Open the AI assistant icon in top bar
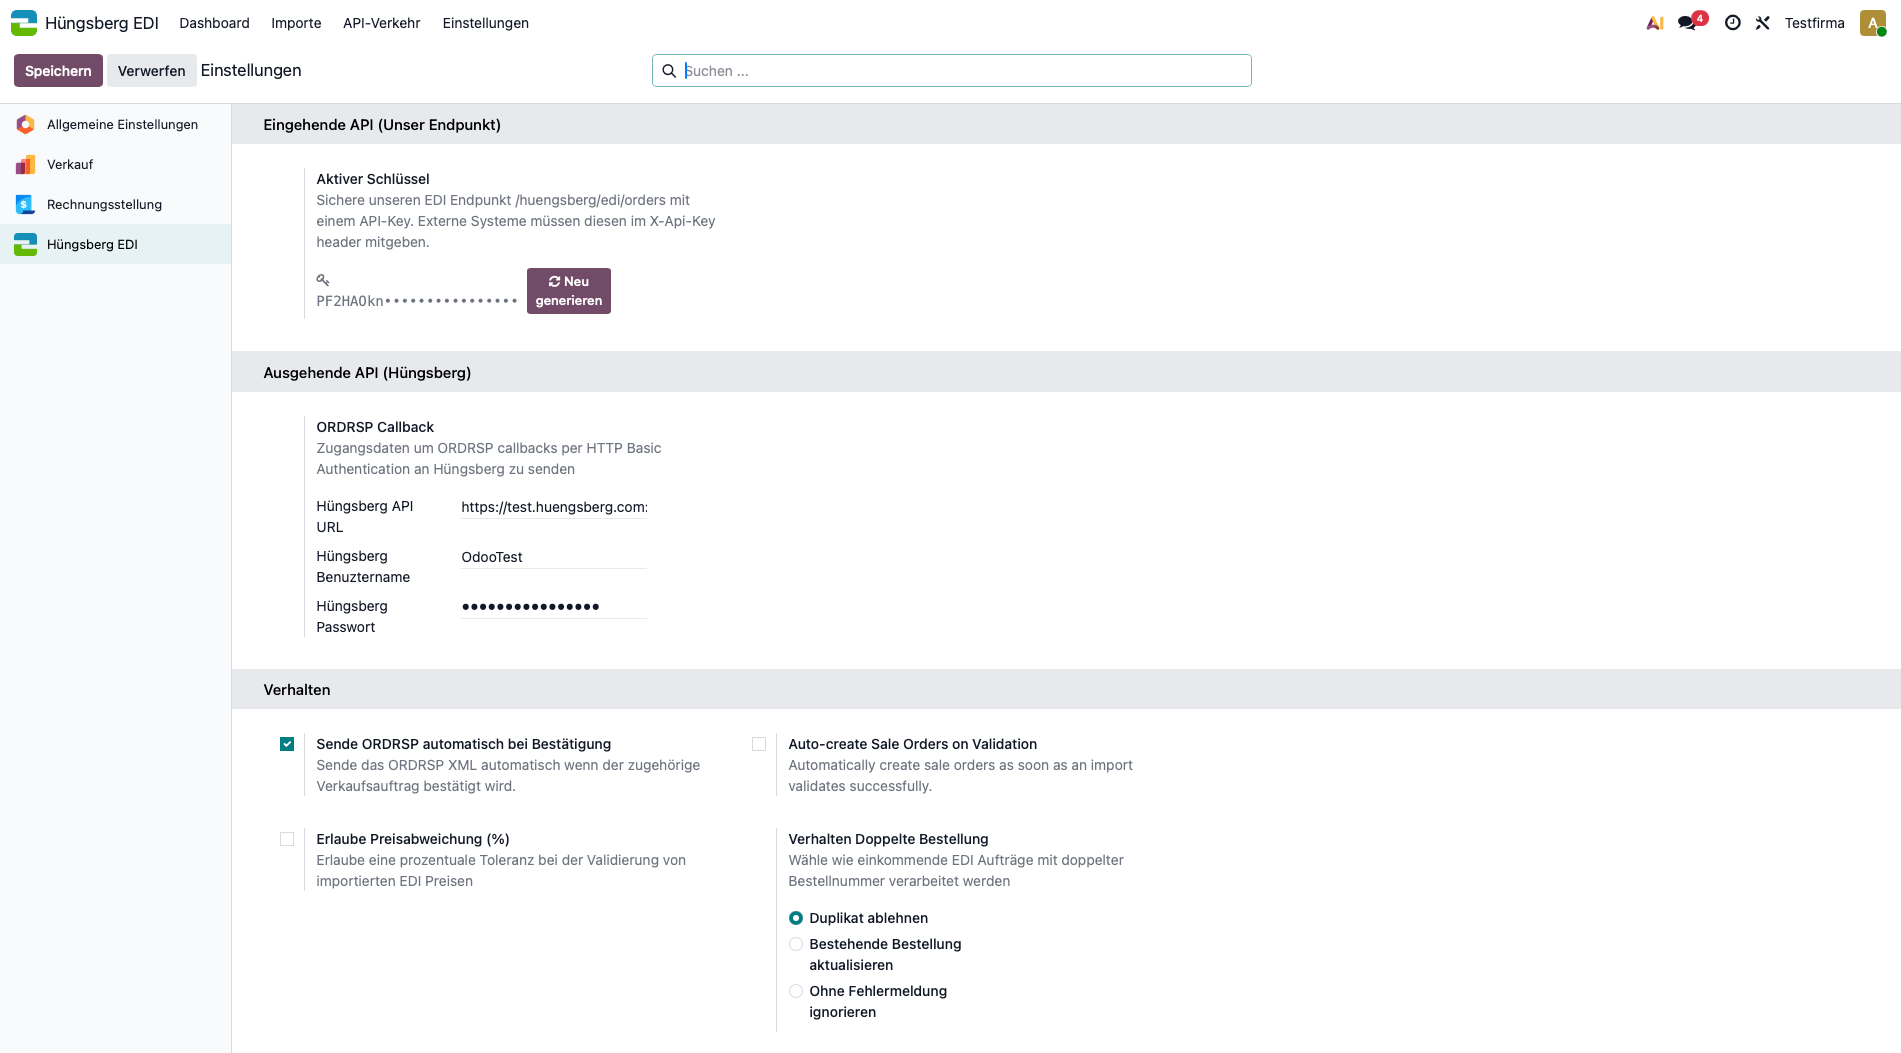This screenshot has width=1901, height=1053. pos(1655,23)
